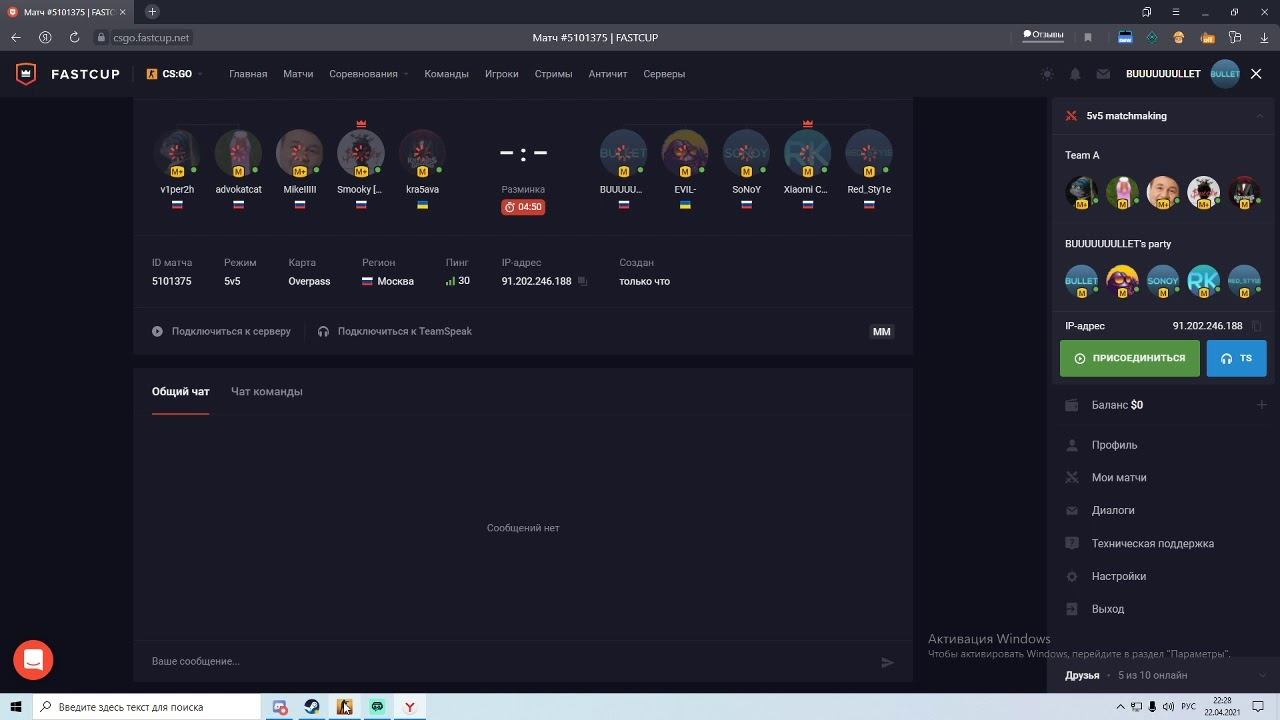Click the FASTCUP logo
Image resolution: width=1280 pixels, height=720 pixels.
[68, 74]
